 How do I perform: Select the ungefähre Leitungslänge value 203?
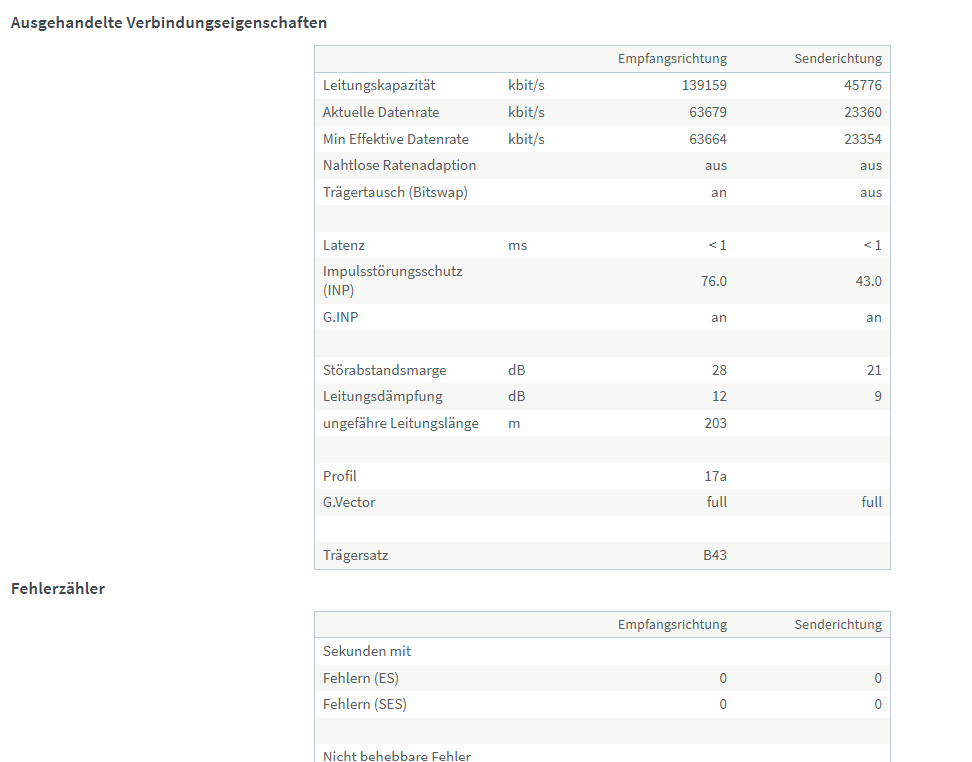click(715, 423)
